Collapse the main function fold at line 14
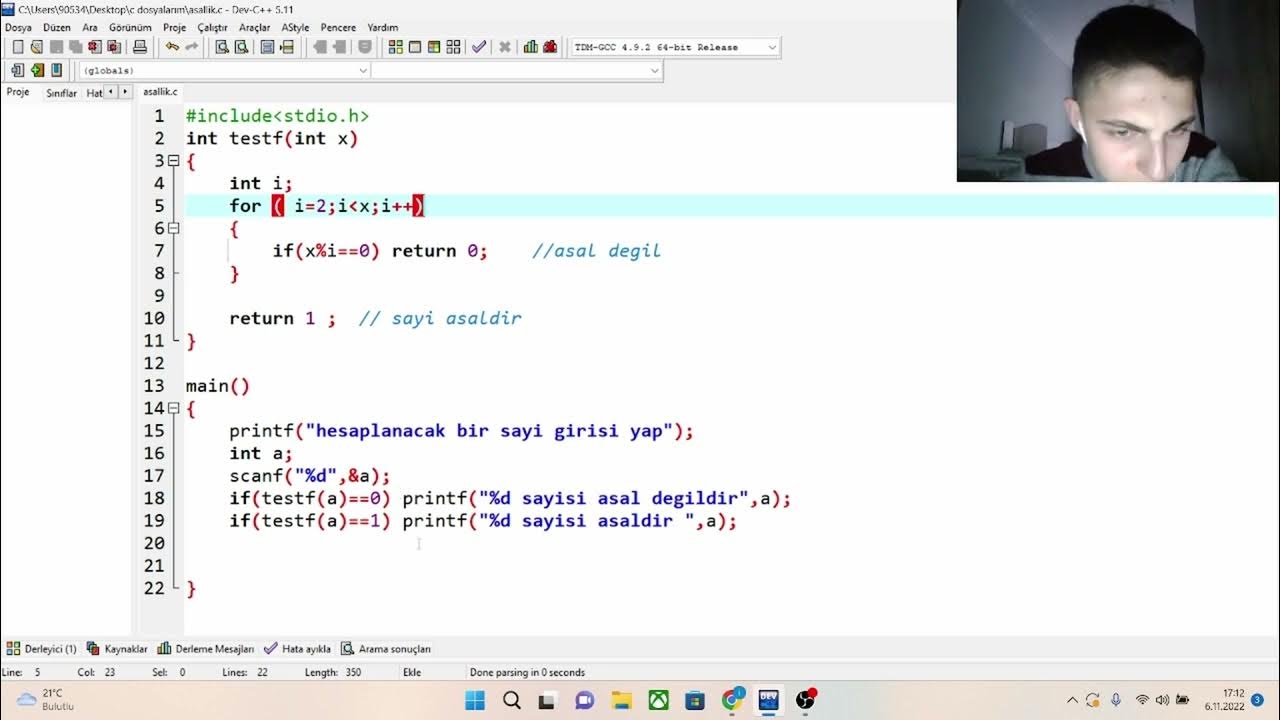The image size is (1280, 720). click(173, 408)
